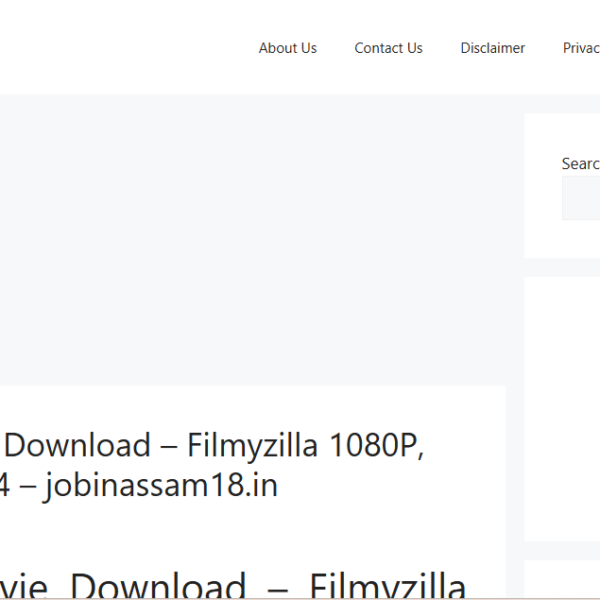
Task: Select the "Download – Filmyzilla 1080P," heading text
Action: [x=214, y=446]
